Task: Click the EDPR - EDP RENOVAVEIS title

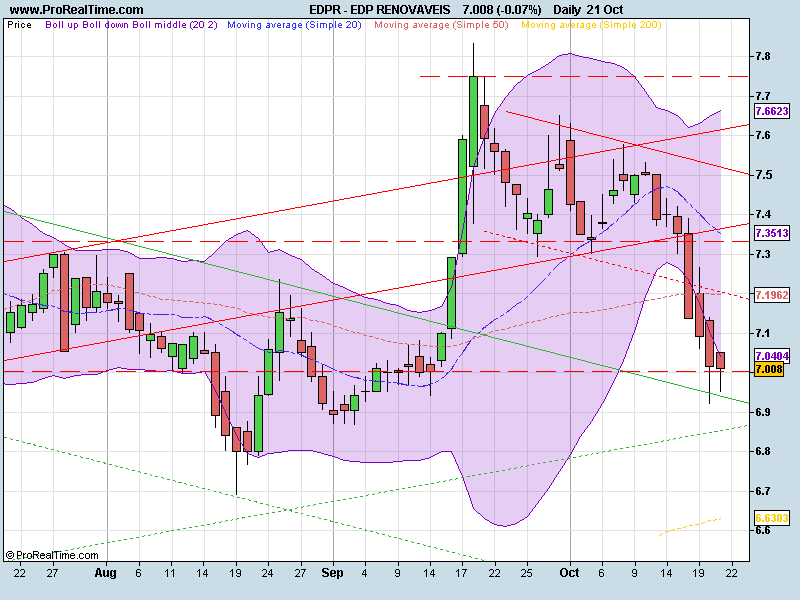Action: point(380,9)
